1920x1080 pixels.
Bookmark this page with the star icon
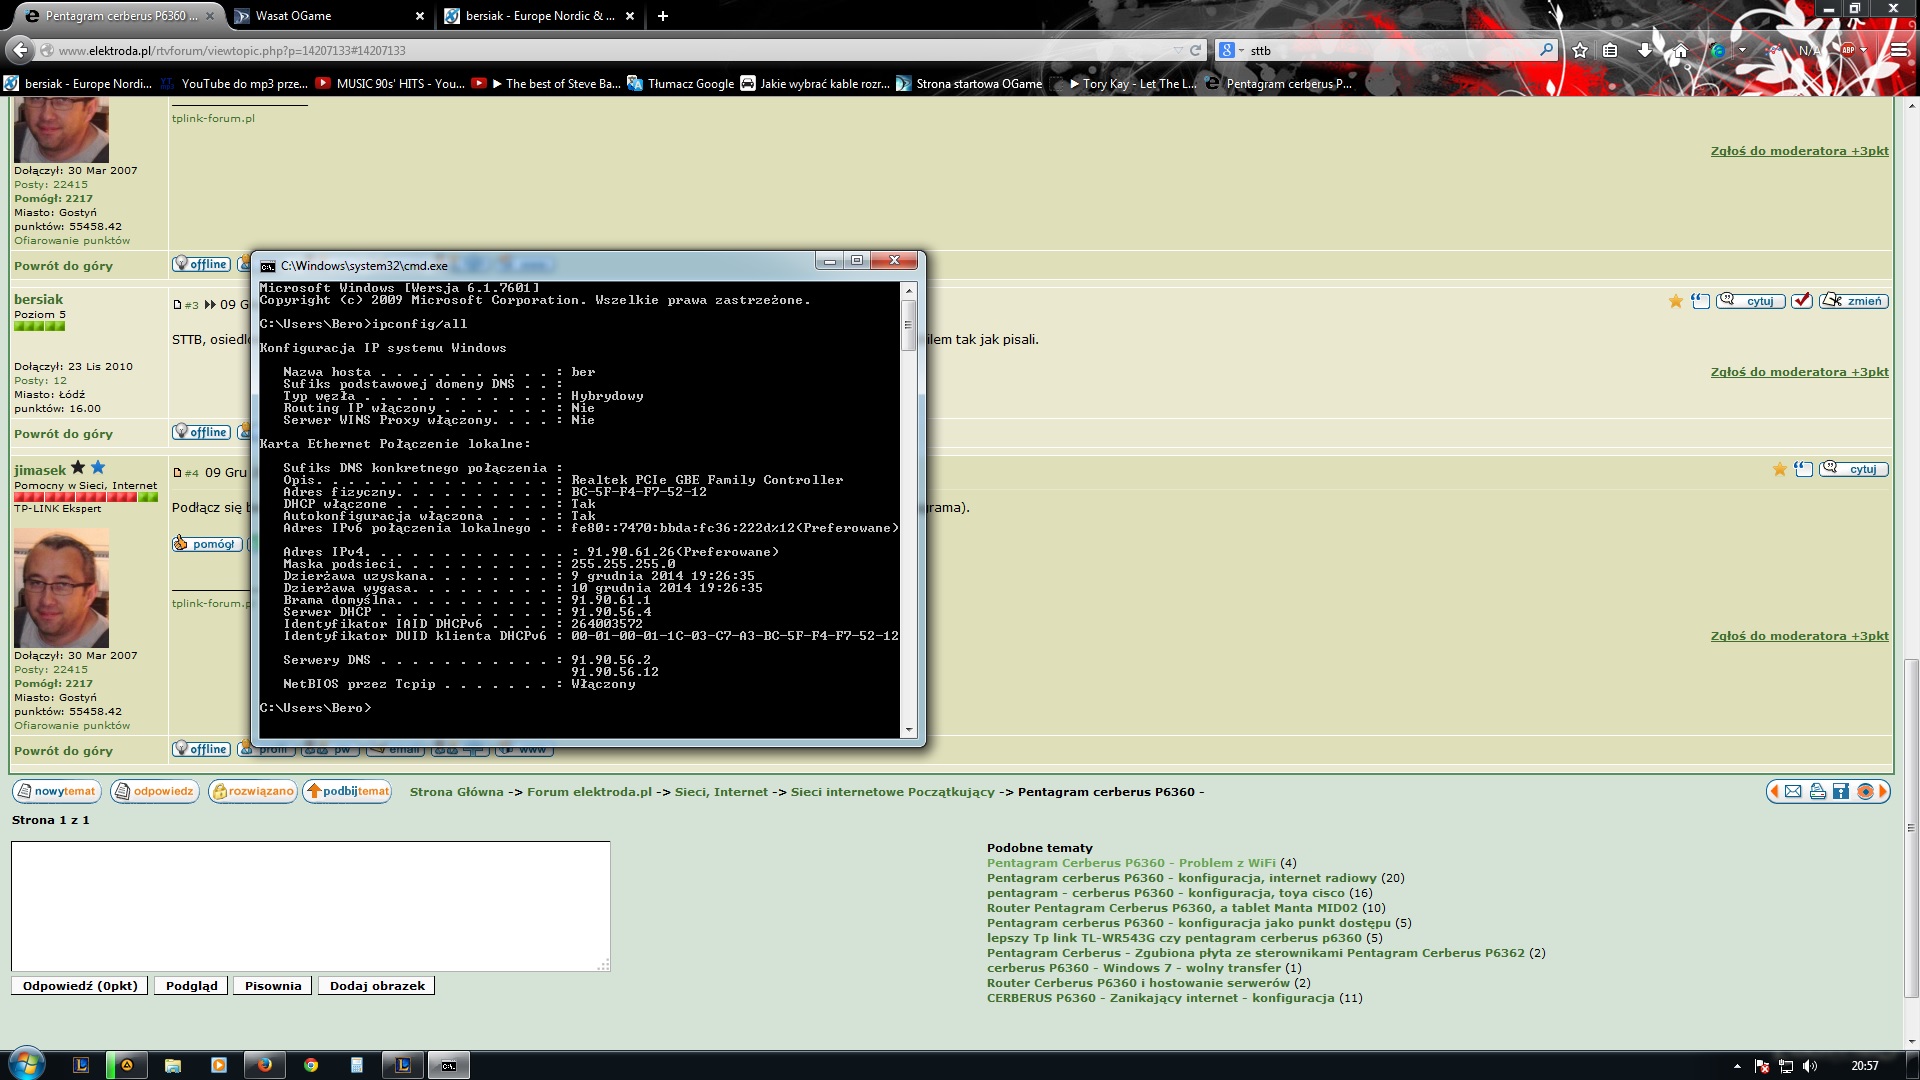[x=1580, y=50]
